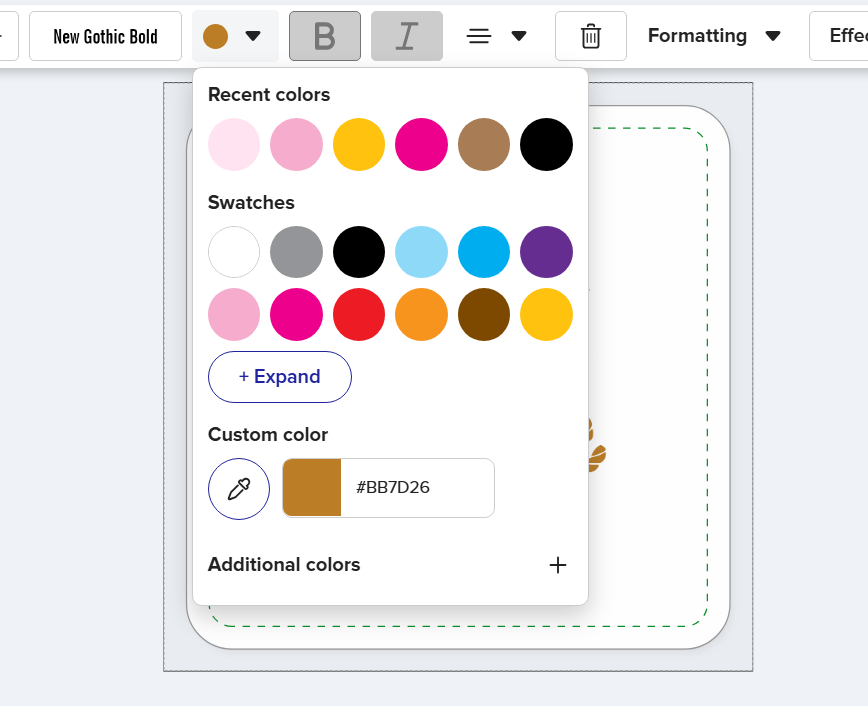Click the custom color hex code field

[417, 488]
